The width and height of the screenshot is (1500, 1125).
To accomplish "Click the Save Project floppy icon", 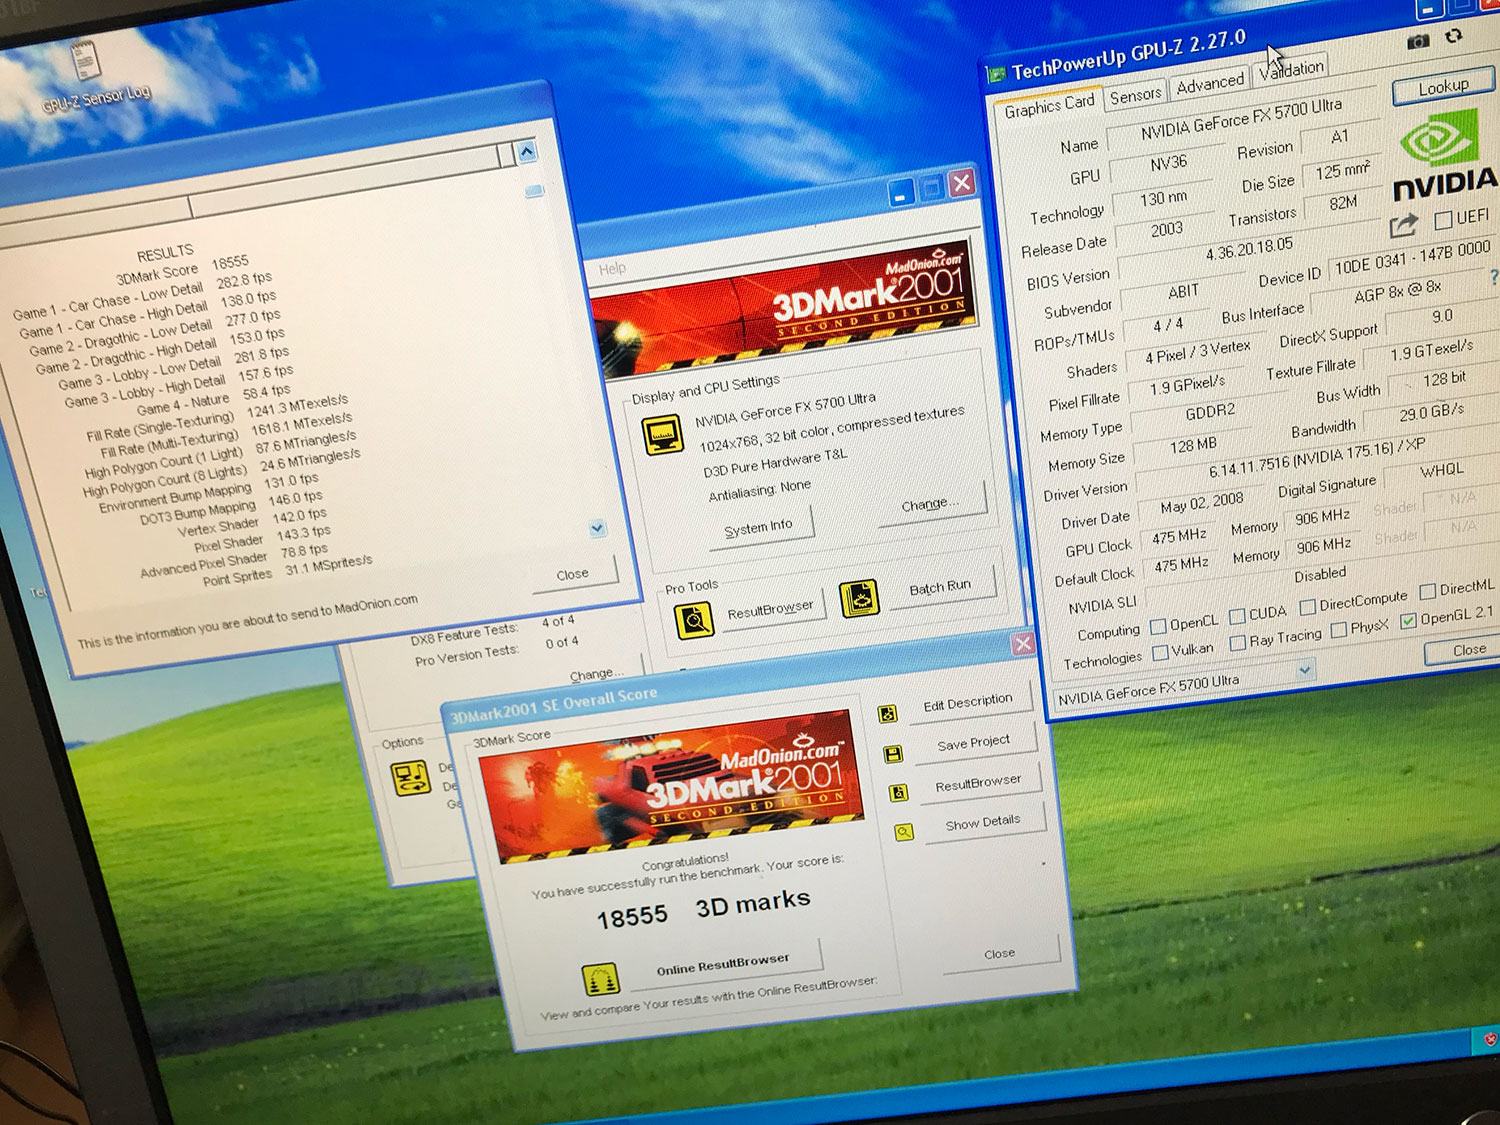I will click(893, 754).
